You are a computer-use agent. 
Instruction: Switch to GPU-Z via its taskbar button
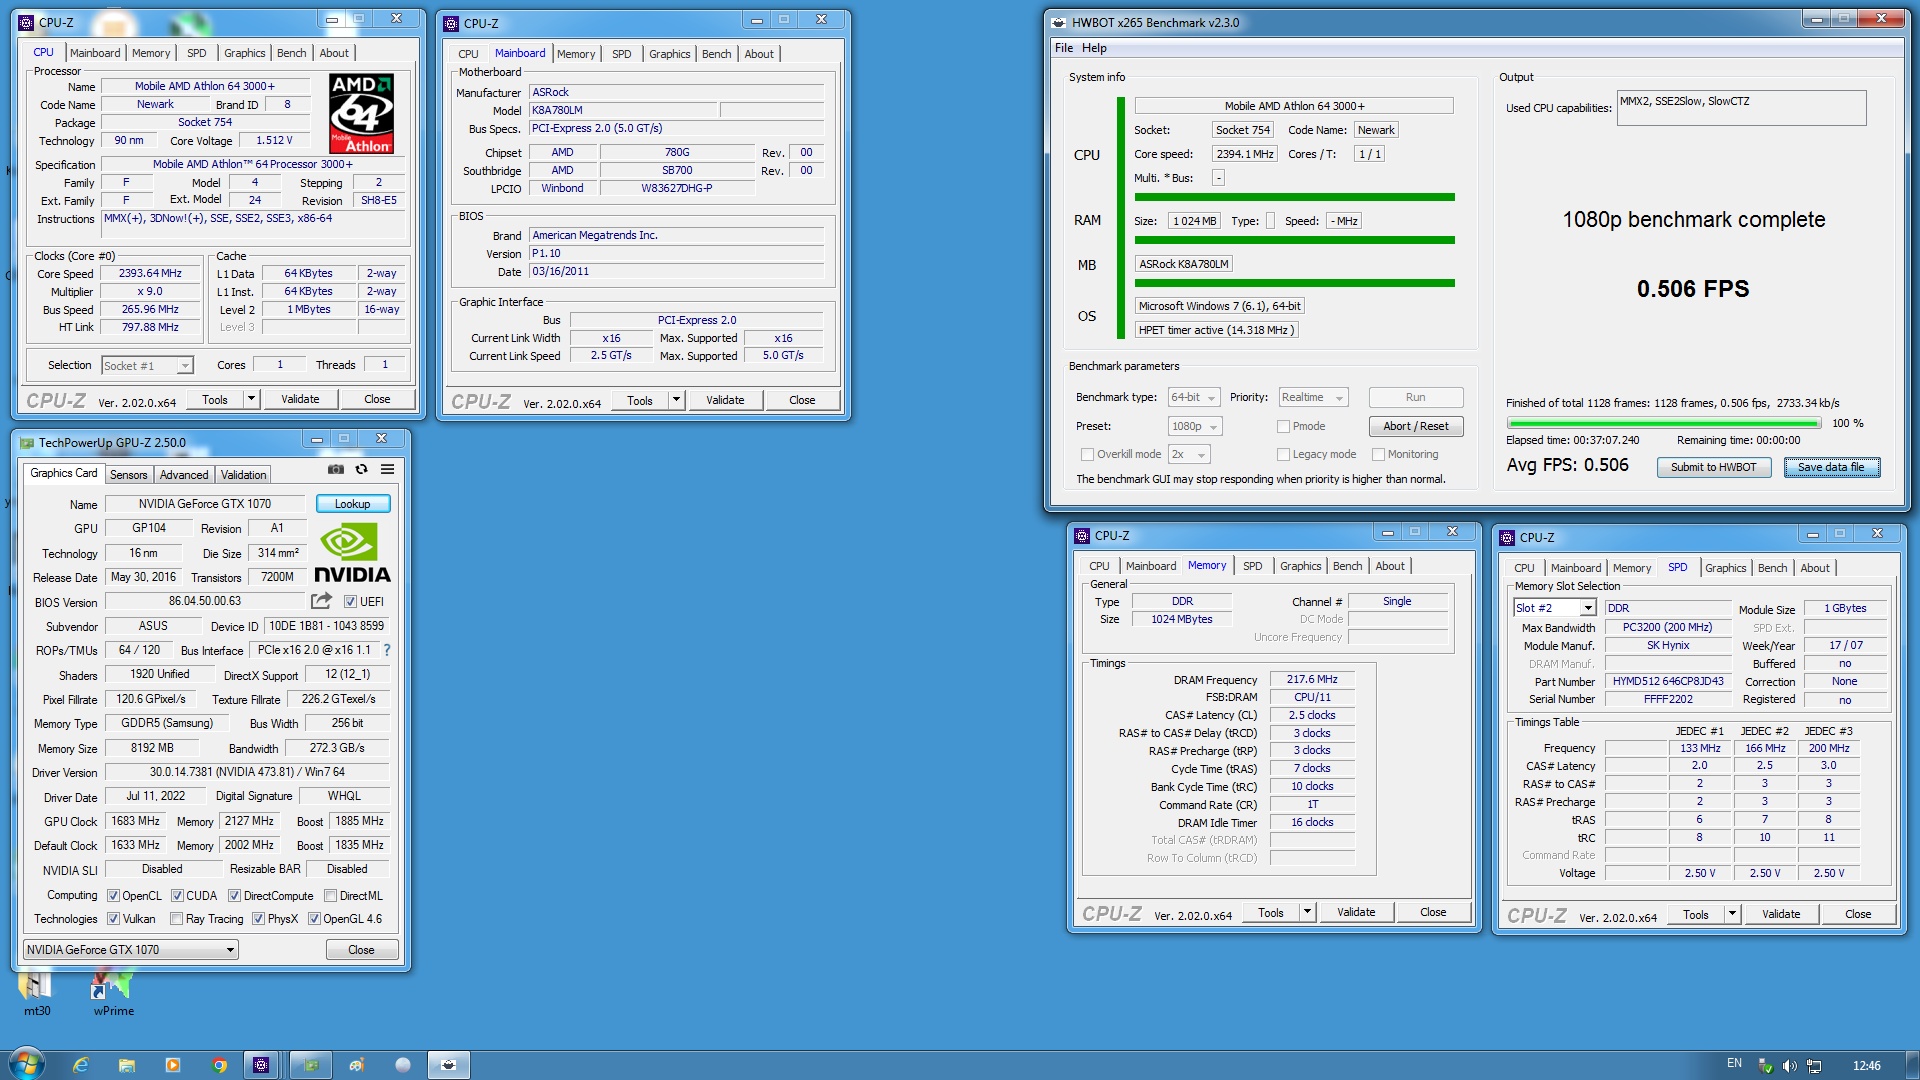pos(311,1065)
